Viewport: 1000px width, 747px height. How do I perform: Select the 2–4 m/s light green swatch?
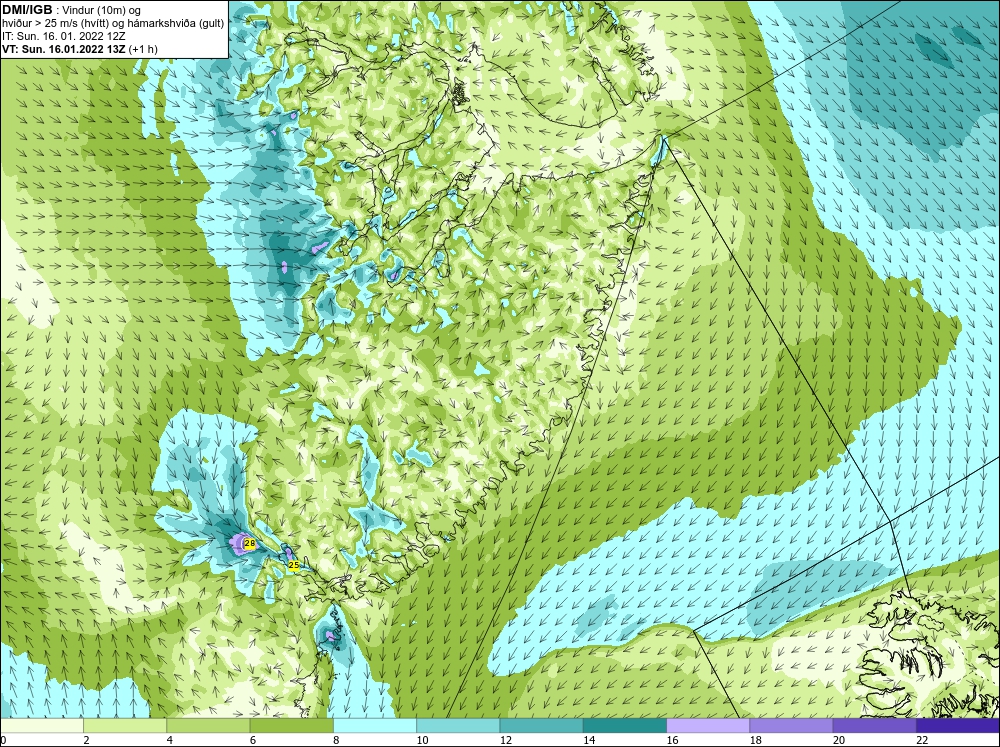[125, 726]
